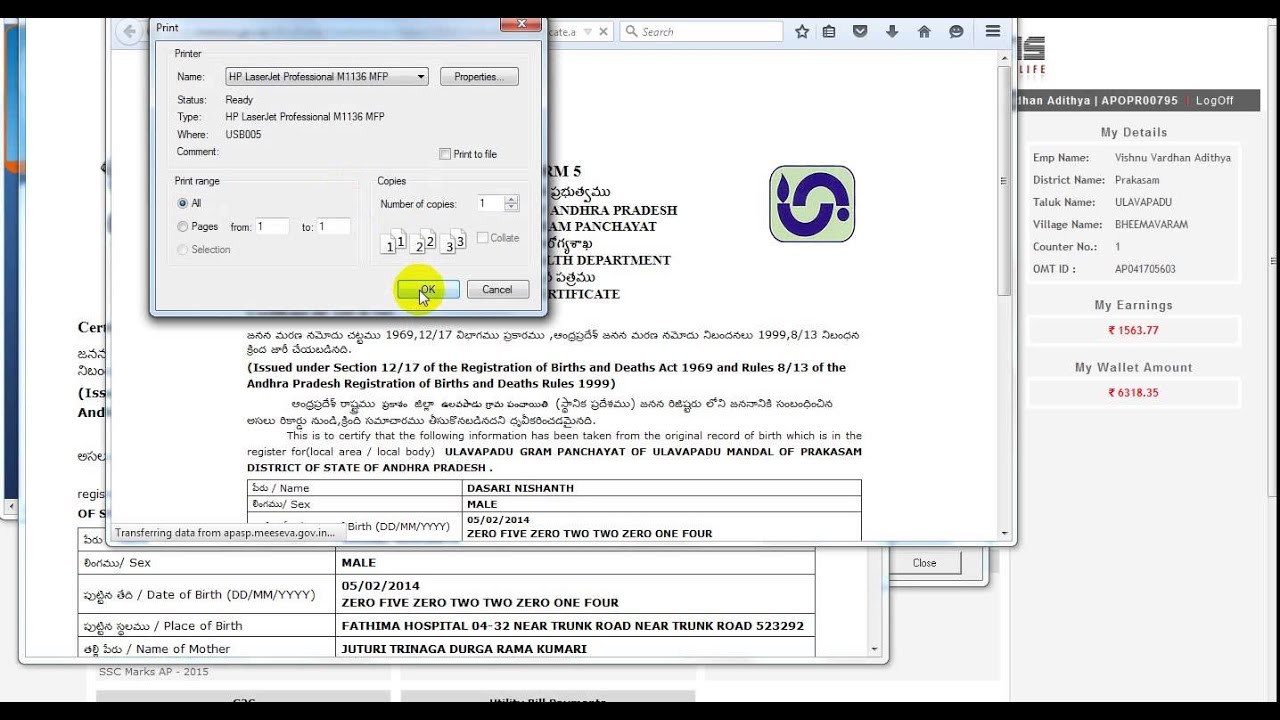Click the Close button in the background window
1280x720 pixels.
click(924, 563)
